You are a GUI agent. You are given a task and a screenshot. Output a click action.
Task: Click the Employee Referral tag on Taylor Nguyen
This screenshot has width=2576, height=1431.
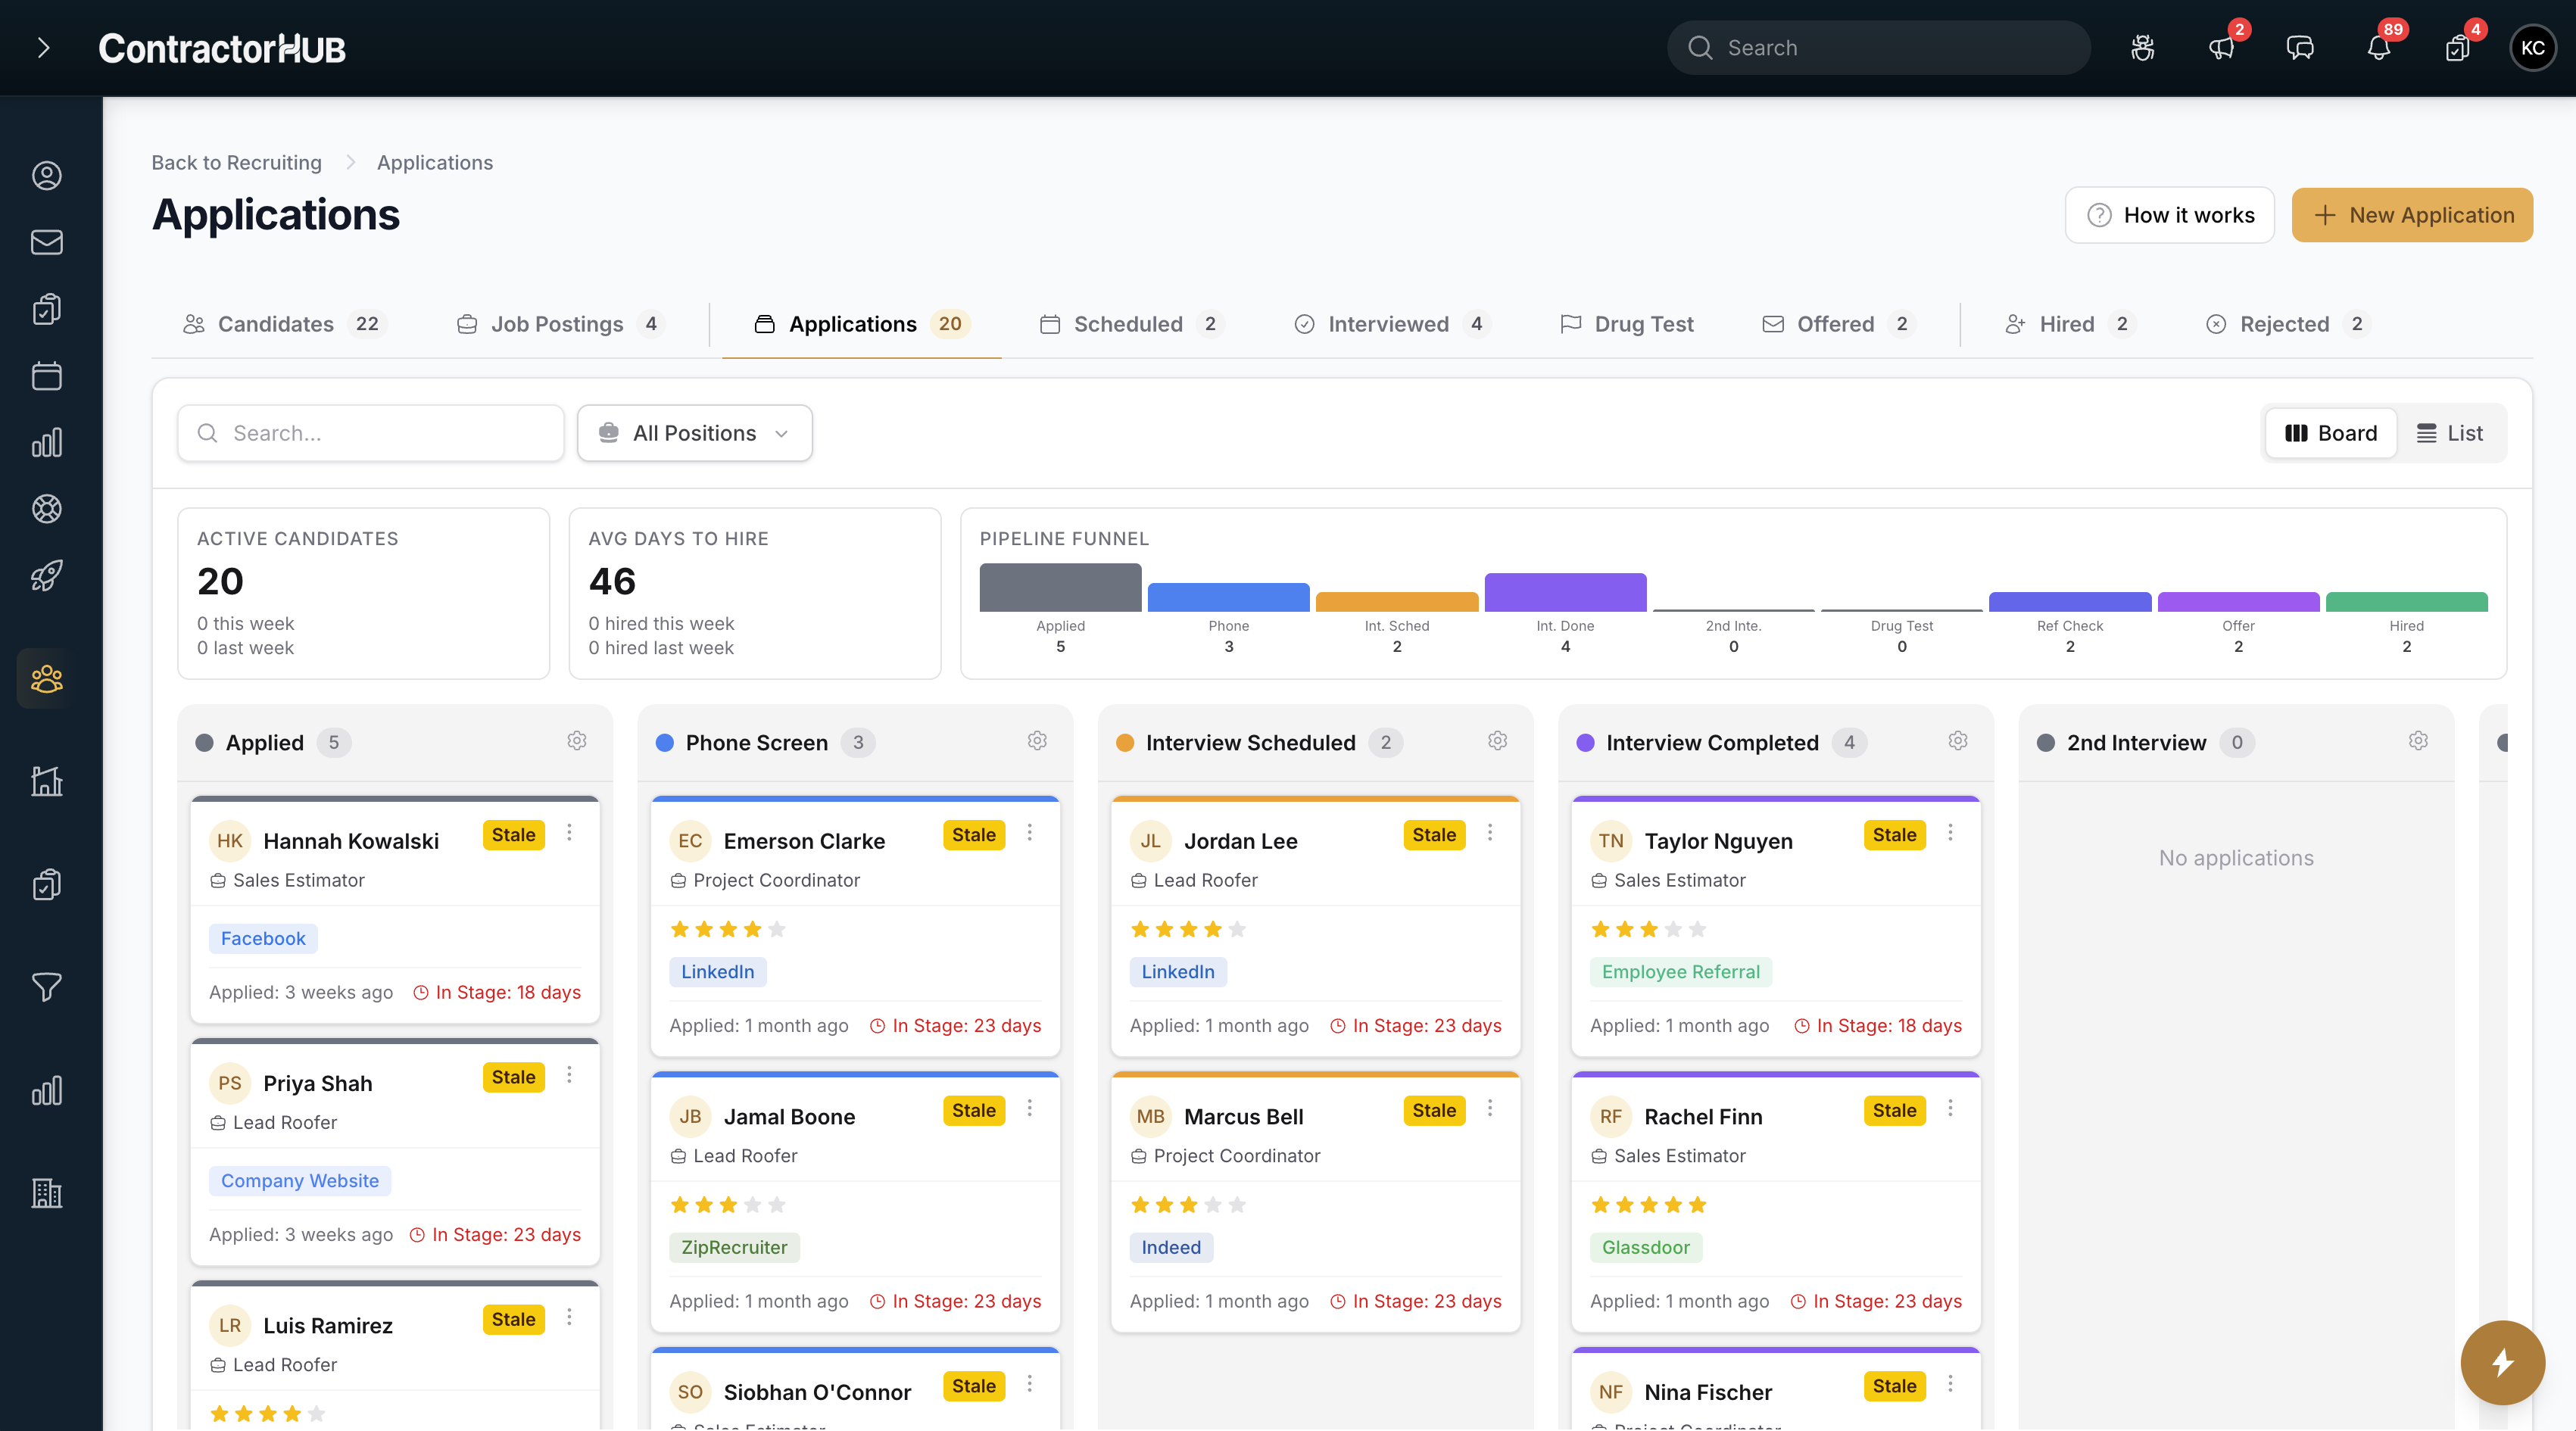(1680, 971)
